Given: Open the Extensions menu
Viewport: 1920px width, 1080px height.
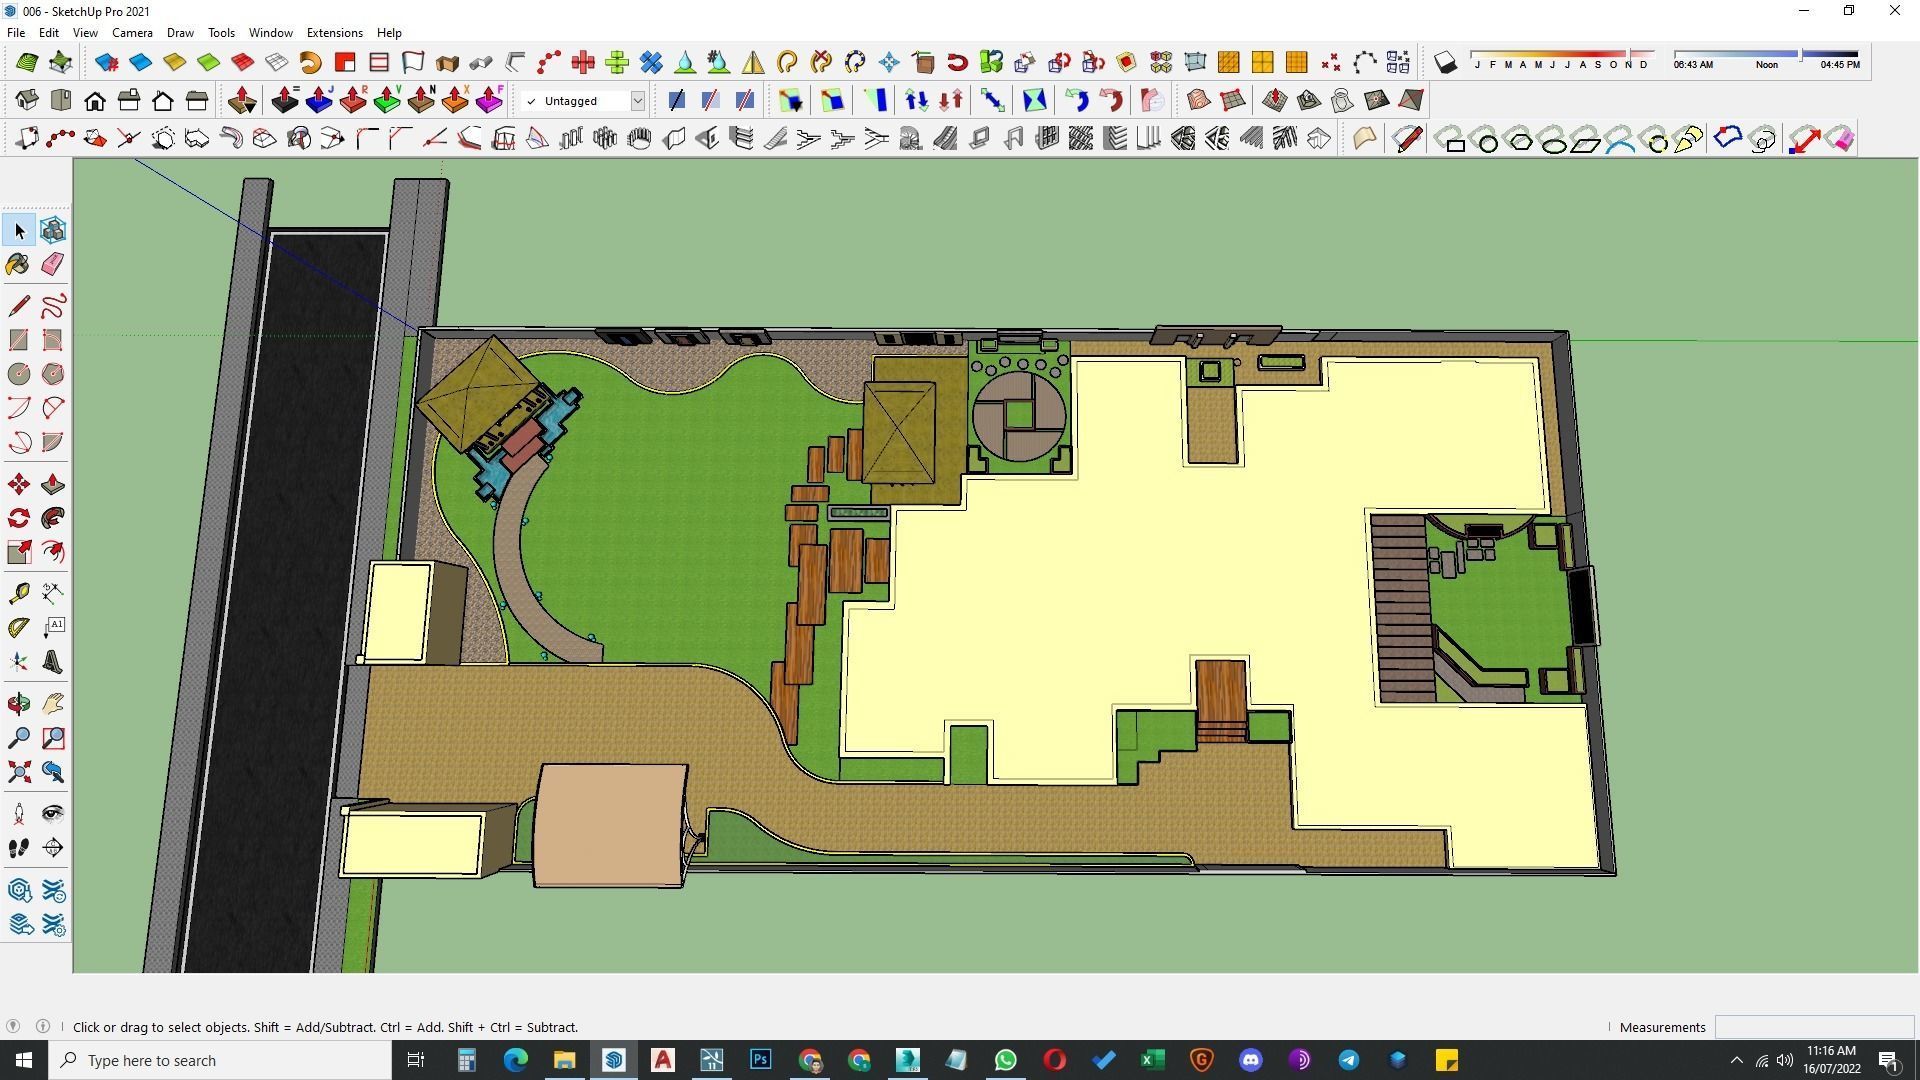Looking at the screenshot, I should (334, 33).
